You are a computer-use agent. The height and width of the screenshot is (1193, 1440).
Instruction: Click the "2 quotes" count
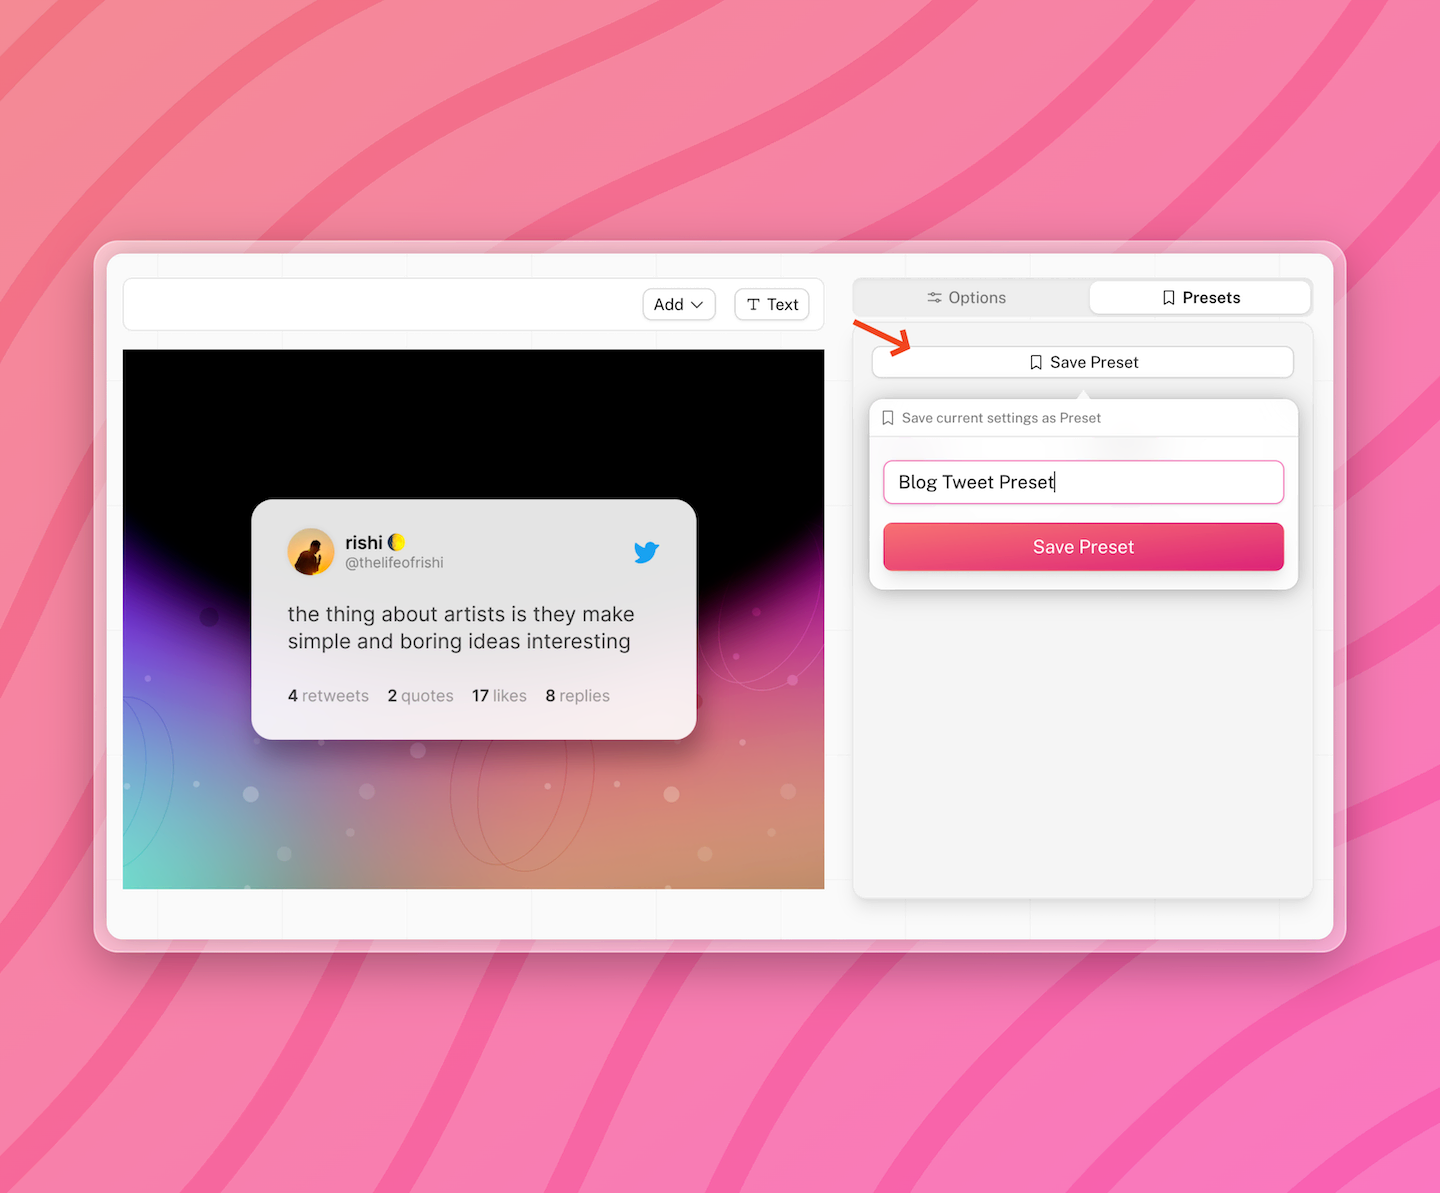tap(420, 696)
